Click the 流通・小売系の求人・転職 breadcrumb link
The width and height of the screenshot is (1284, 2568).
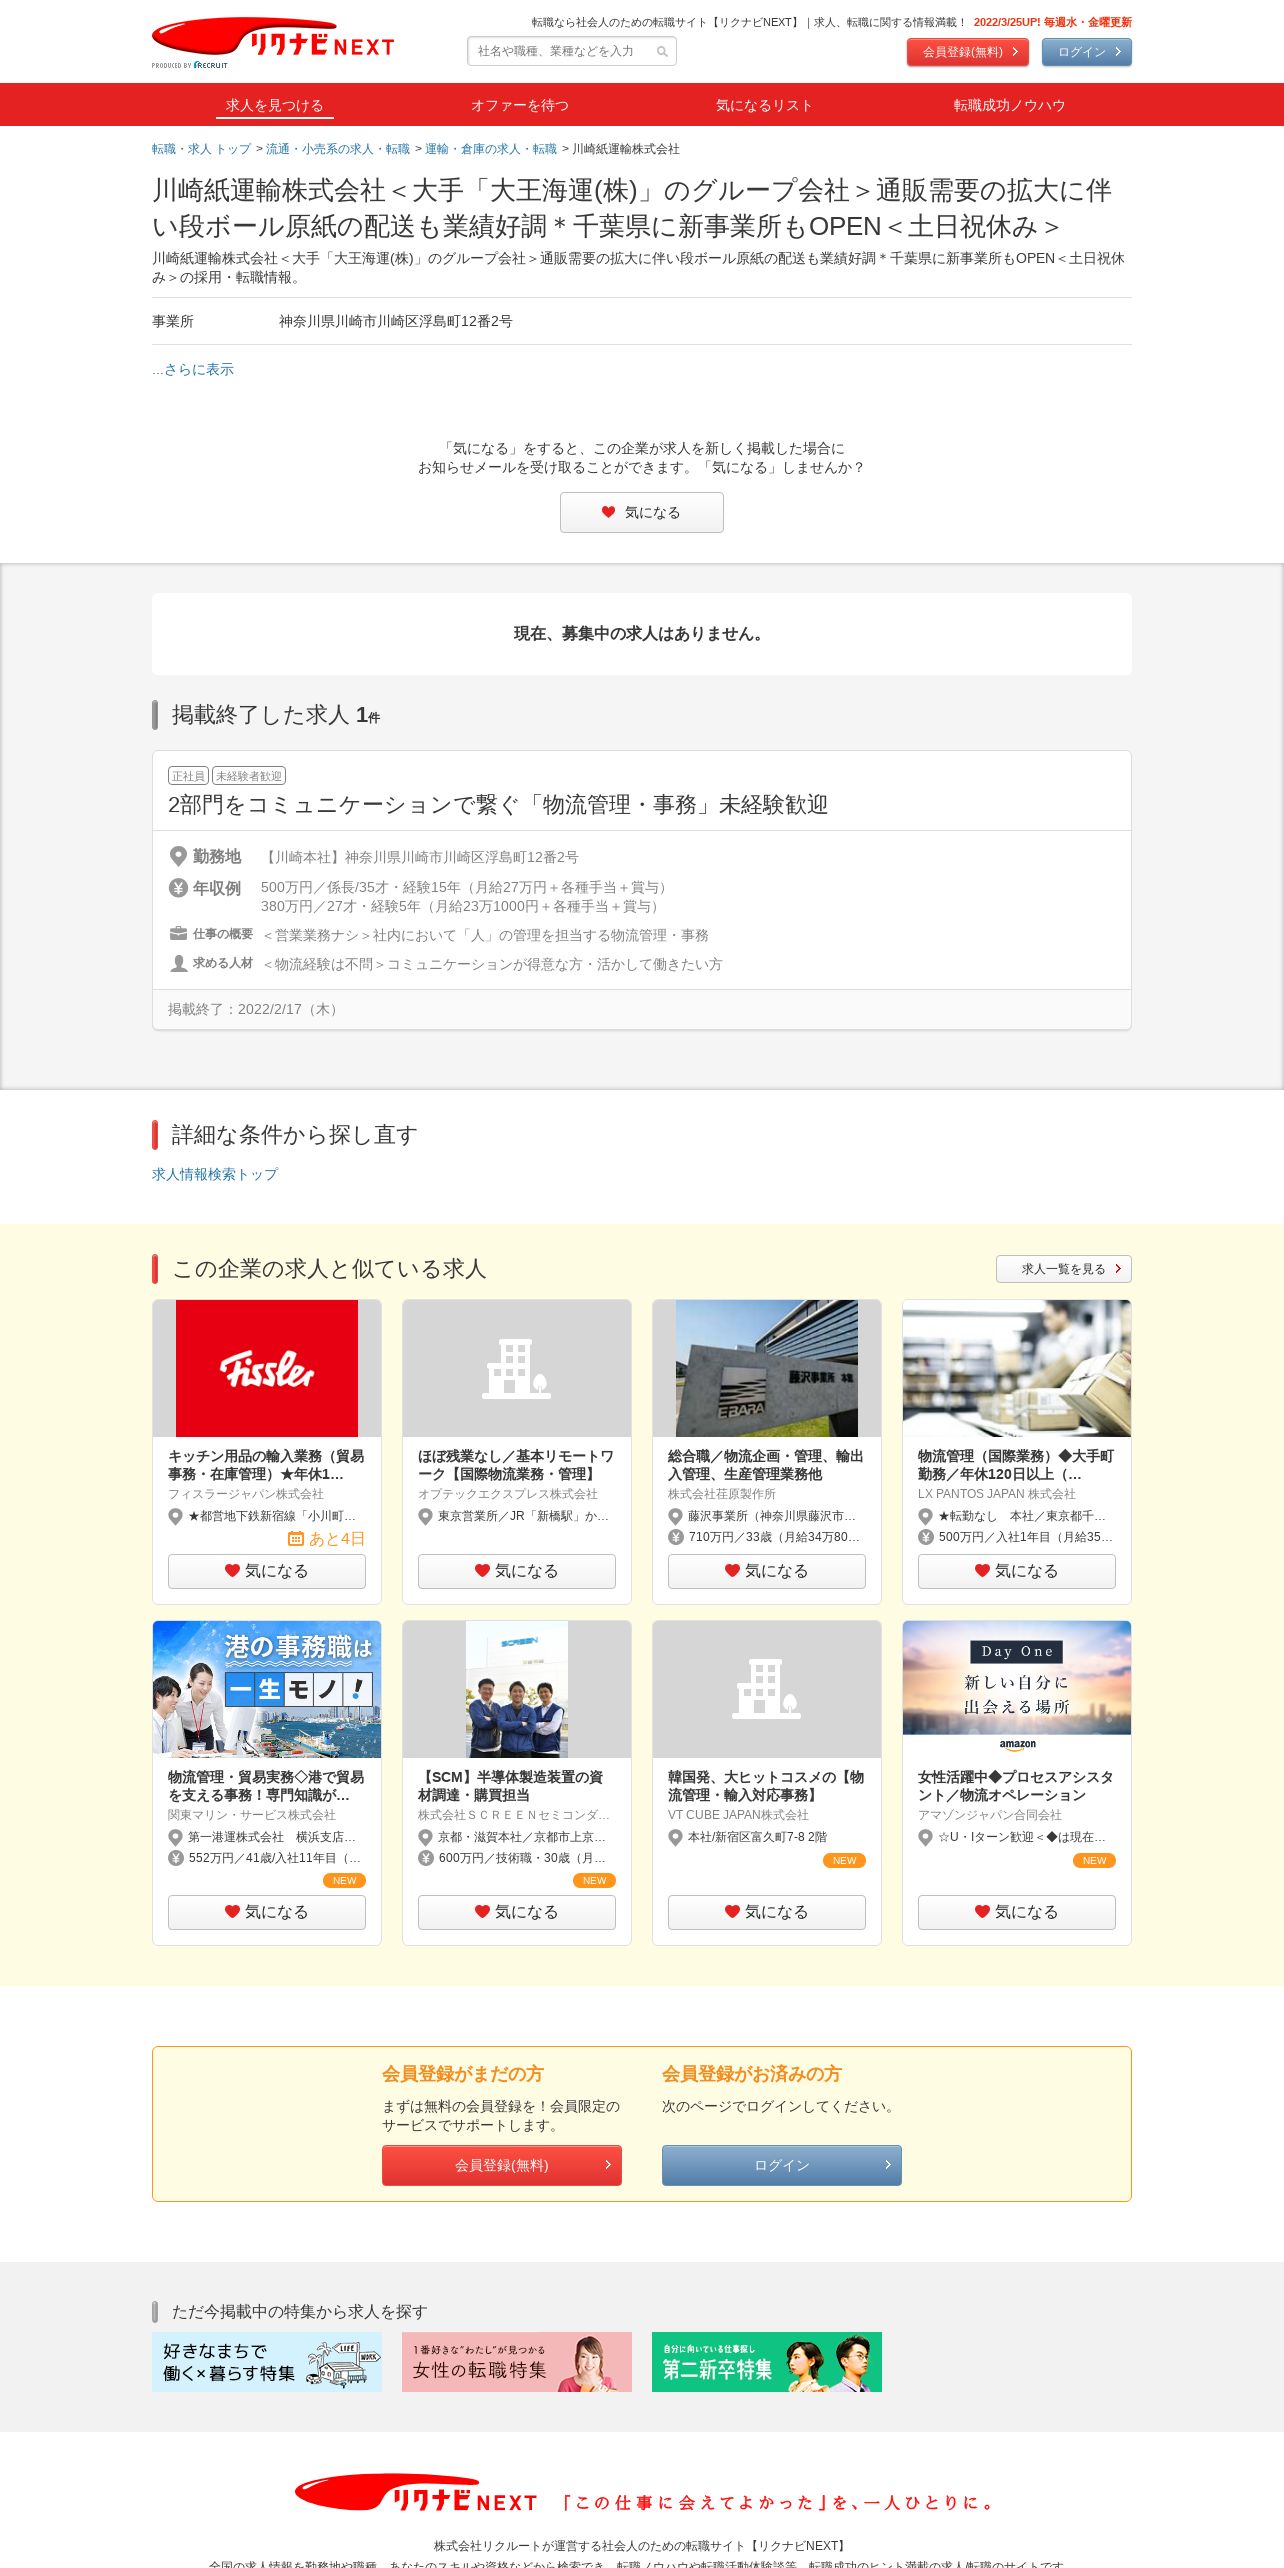pos(338,149)
